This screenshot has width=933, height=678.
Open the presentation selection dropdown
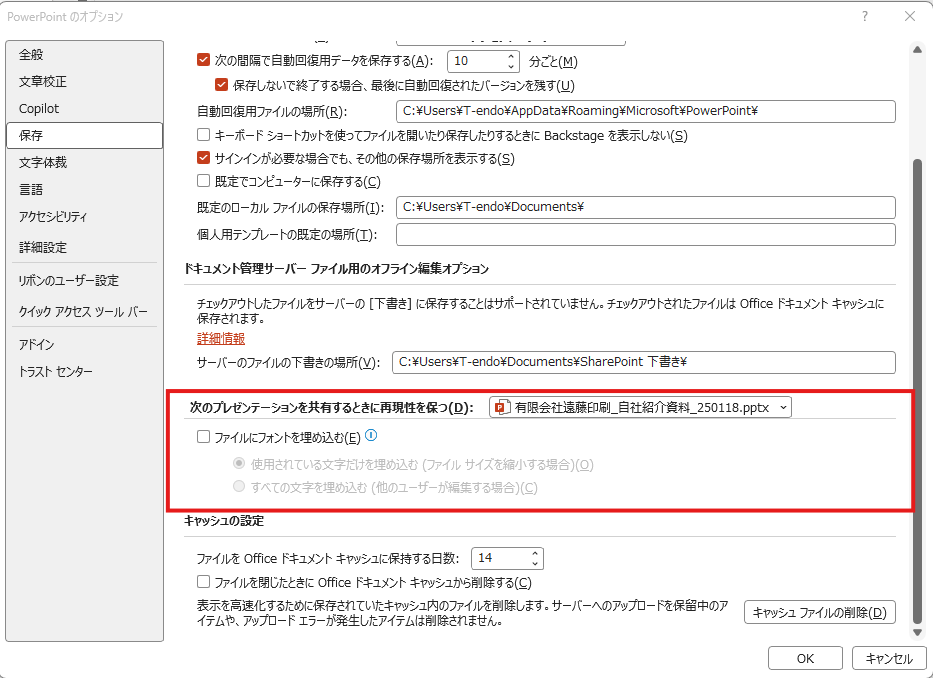pos(782,407)
